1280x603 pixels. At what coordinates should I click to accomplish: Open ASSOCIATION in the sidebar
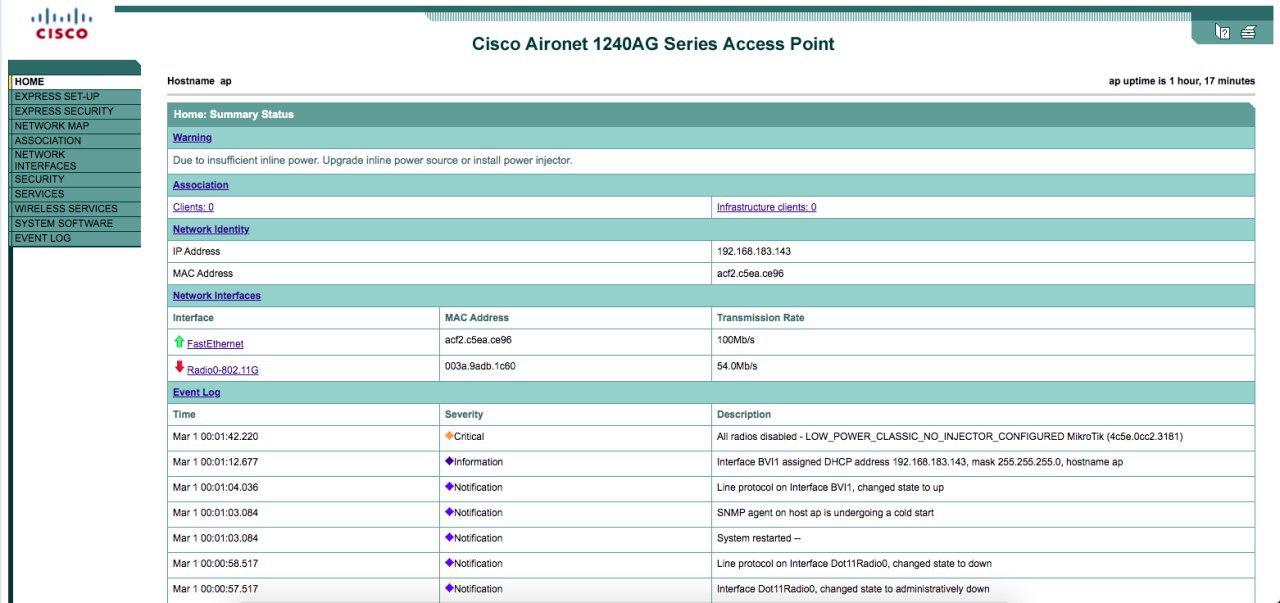click(75, 141)
